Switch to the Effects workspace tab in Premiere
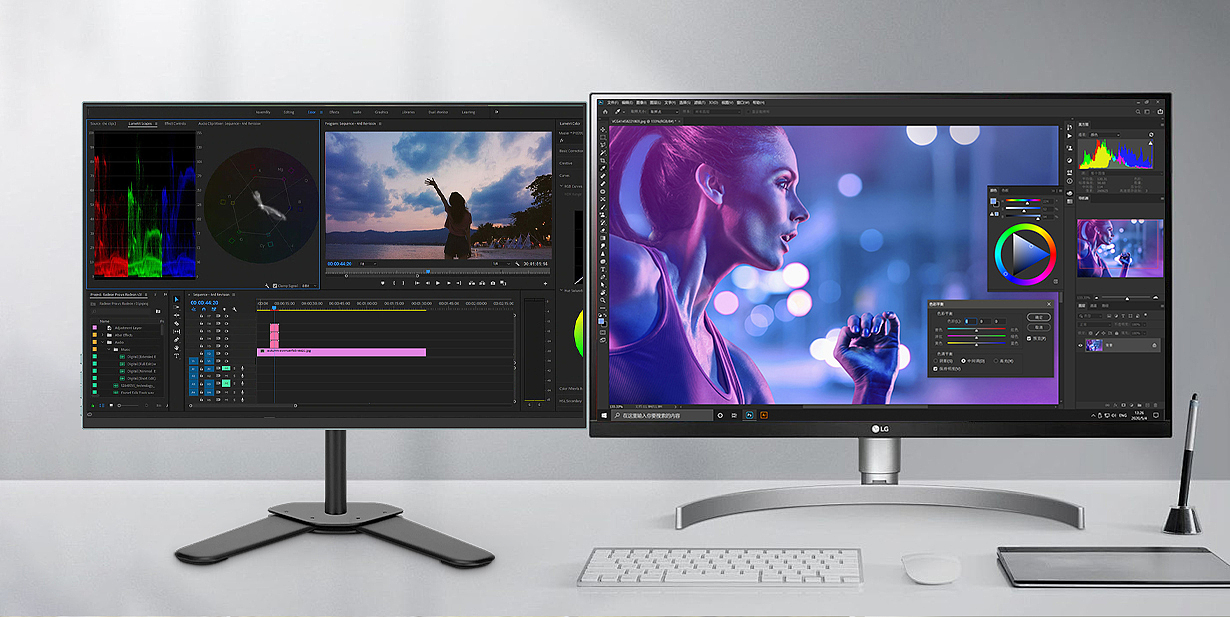Image resolution: width=1230 pixels, height=617 pixels. (x=334, y=112)
